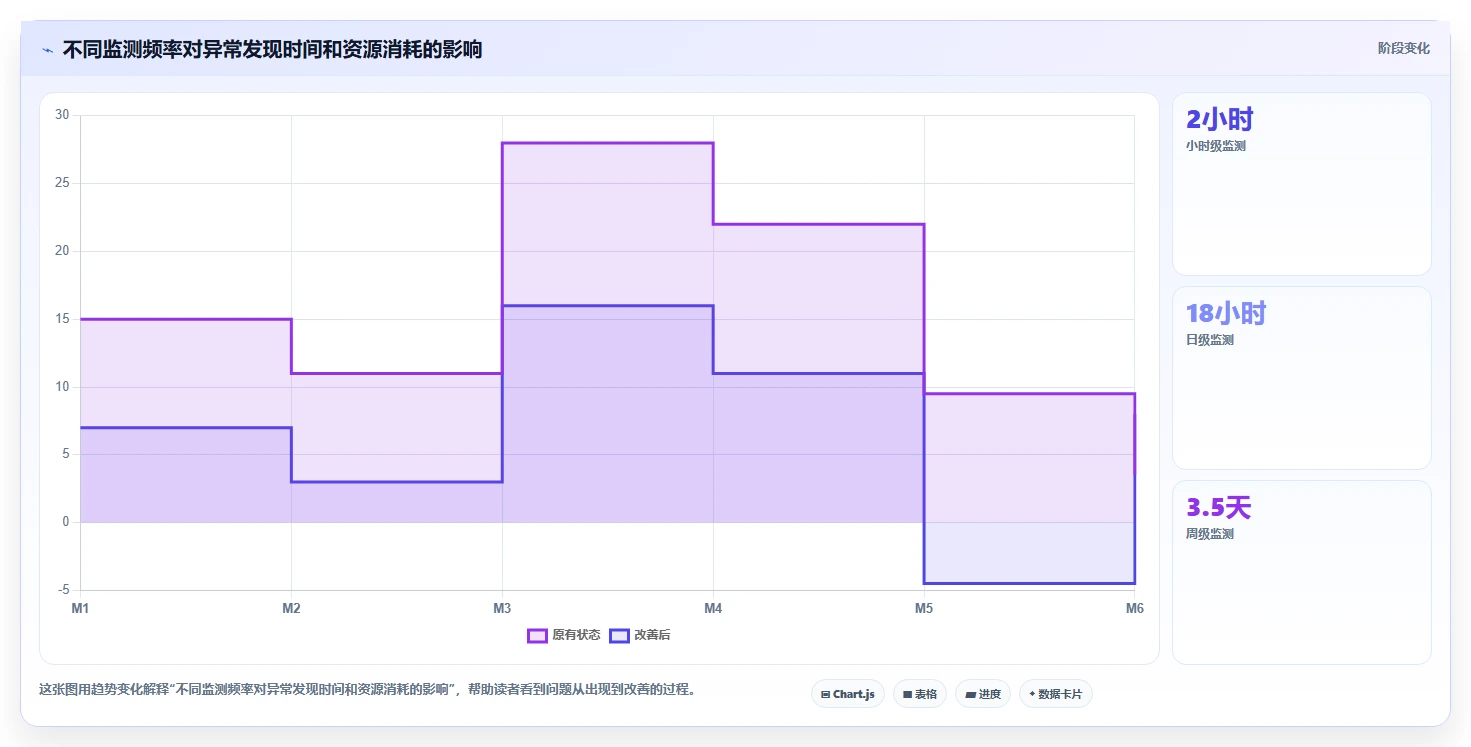Toggle the 原有状态 legend item

564,635
